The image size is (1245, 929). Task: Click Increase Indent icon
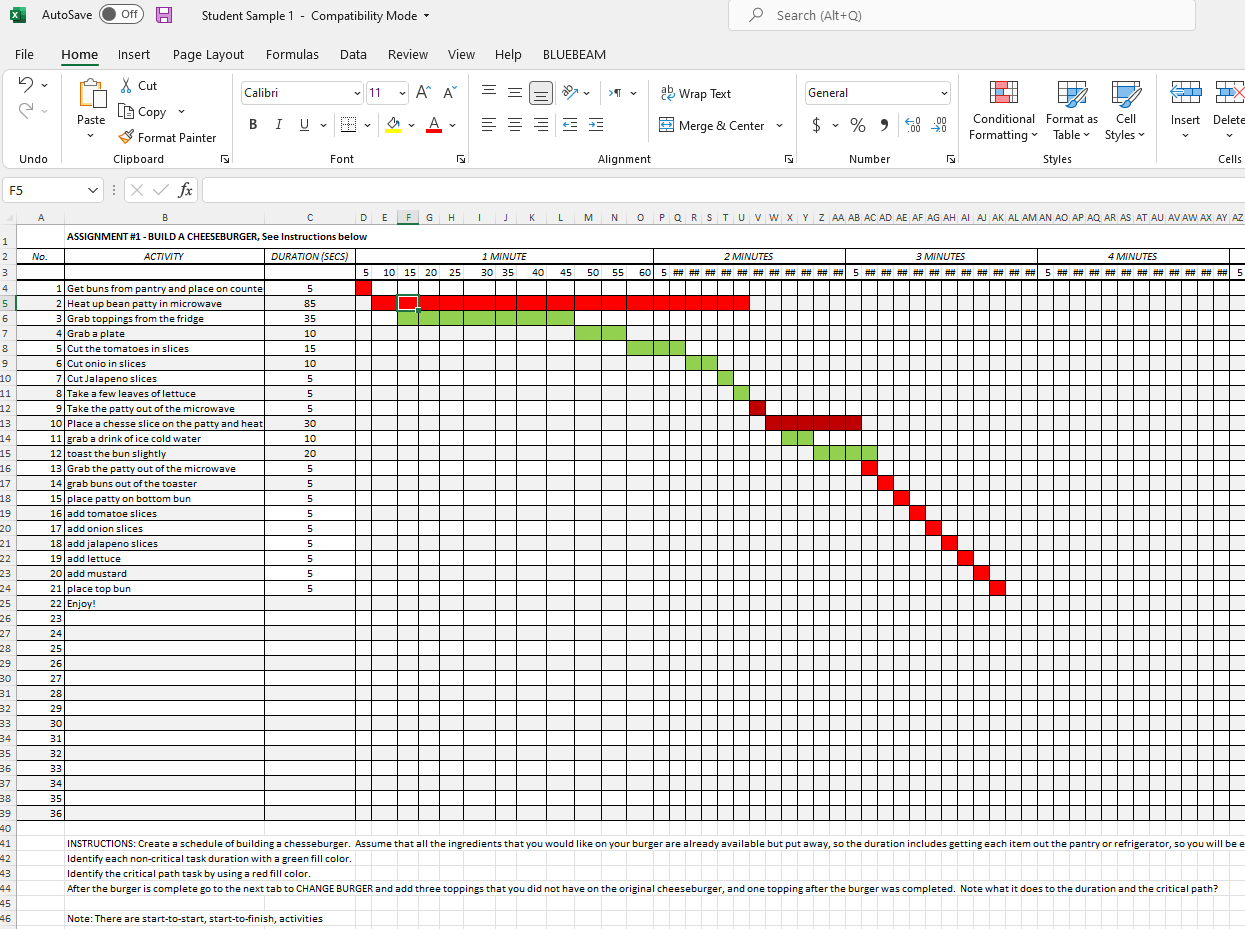(595, 125)
